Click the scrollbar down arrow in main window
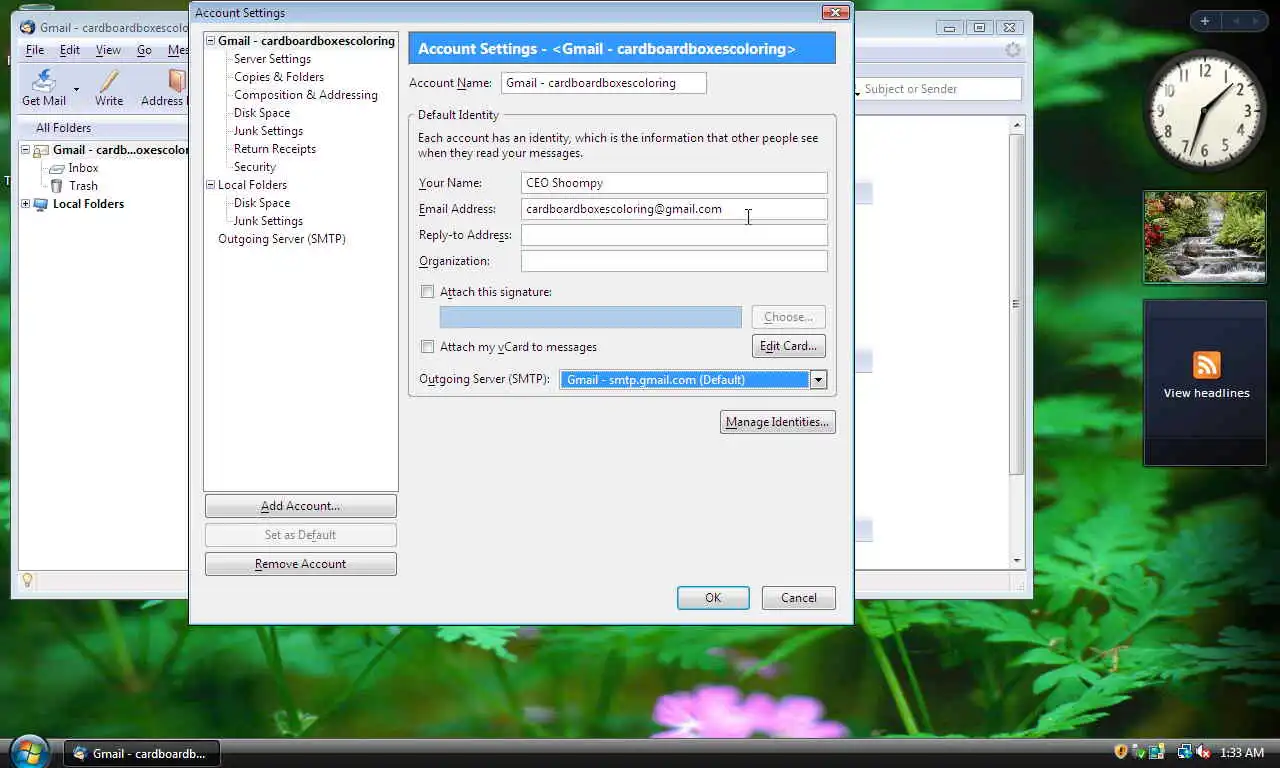Viewport: 1280px width, 768px height. tap(1017, 561)
